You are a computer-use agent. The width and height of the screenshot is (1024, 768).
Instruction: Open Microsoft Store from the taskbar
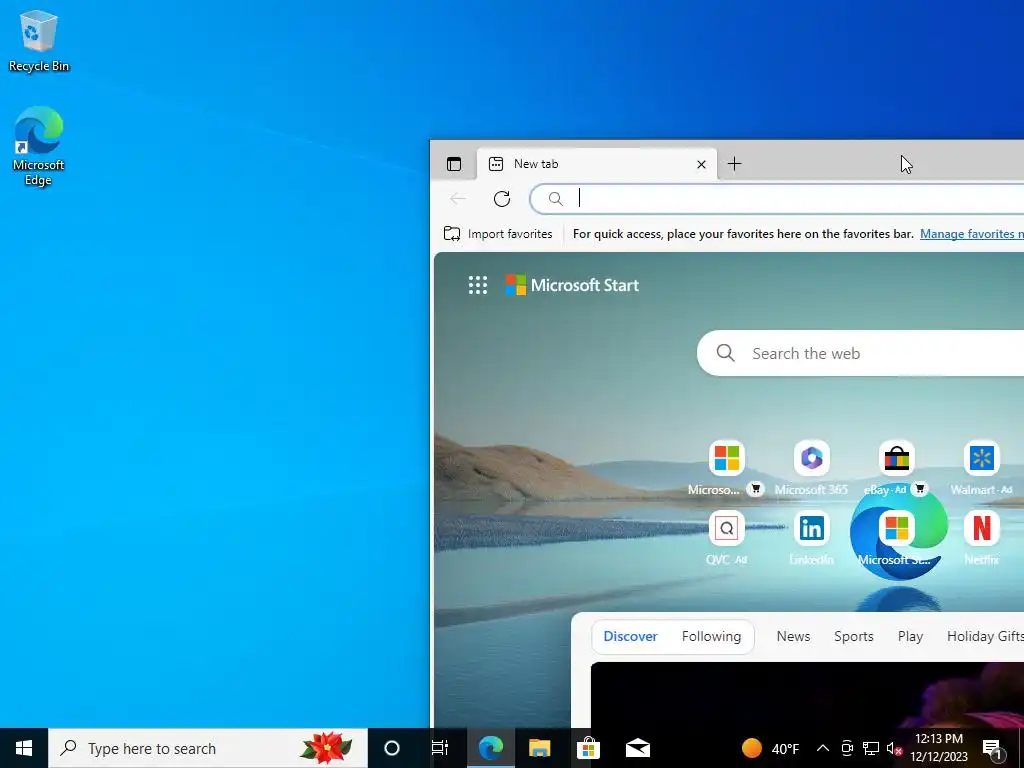click(588, 748)
